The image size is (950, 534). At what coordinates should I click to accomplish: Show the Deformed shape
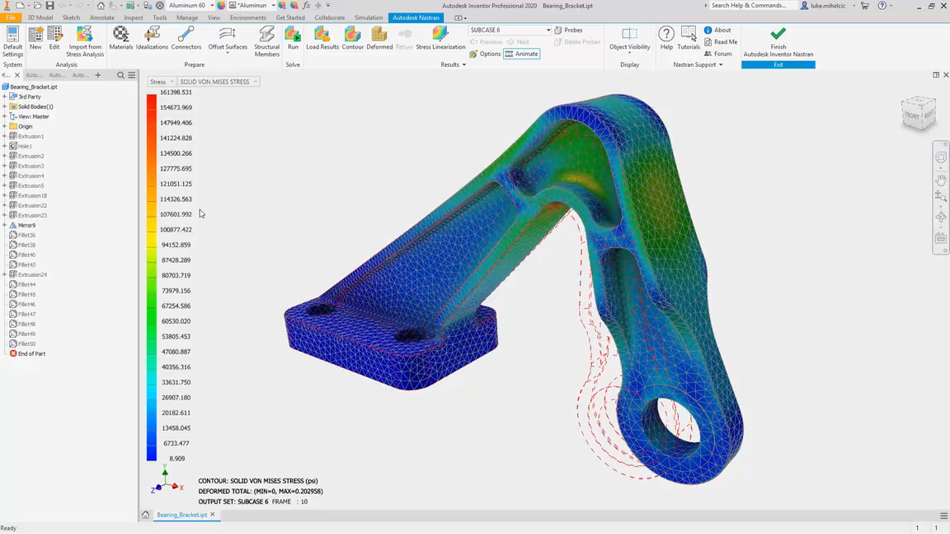click(380, 38)
